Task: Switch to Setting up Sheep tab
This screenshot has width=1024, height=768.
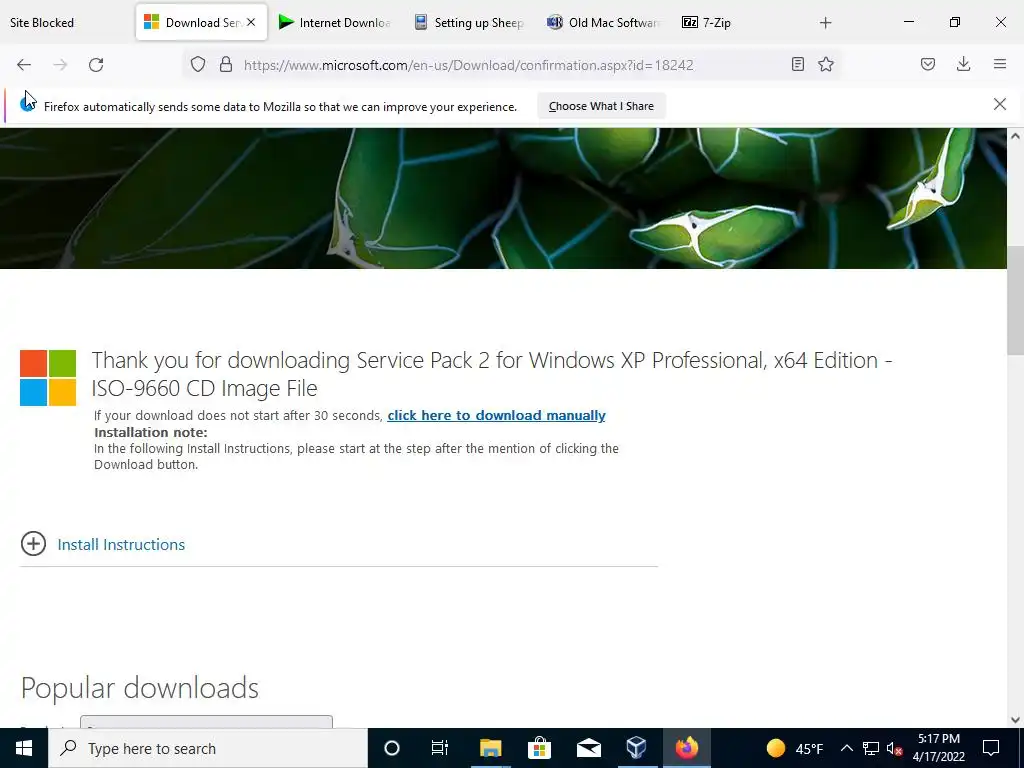Action: [x=470, y=23]
